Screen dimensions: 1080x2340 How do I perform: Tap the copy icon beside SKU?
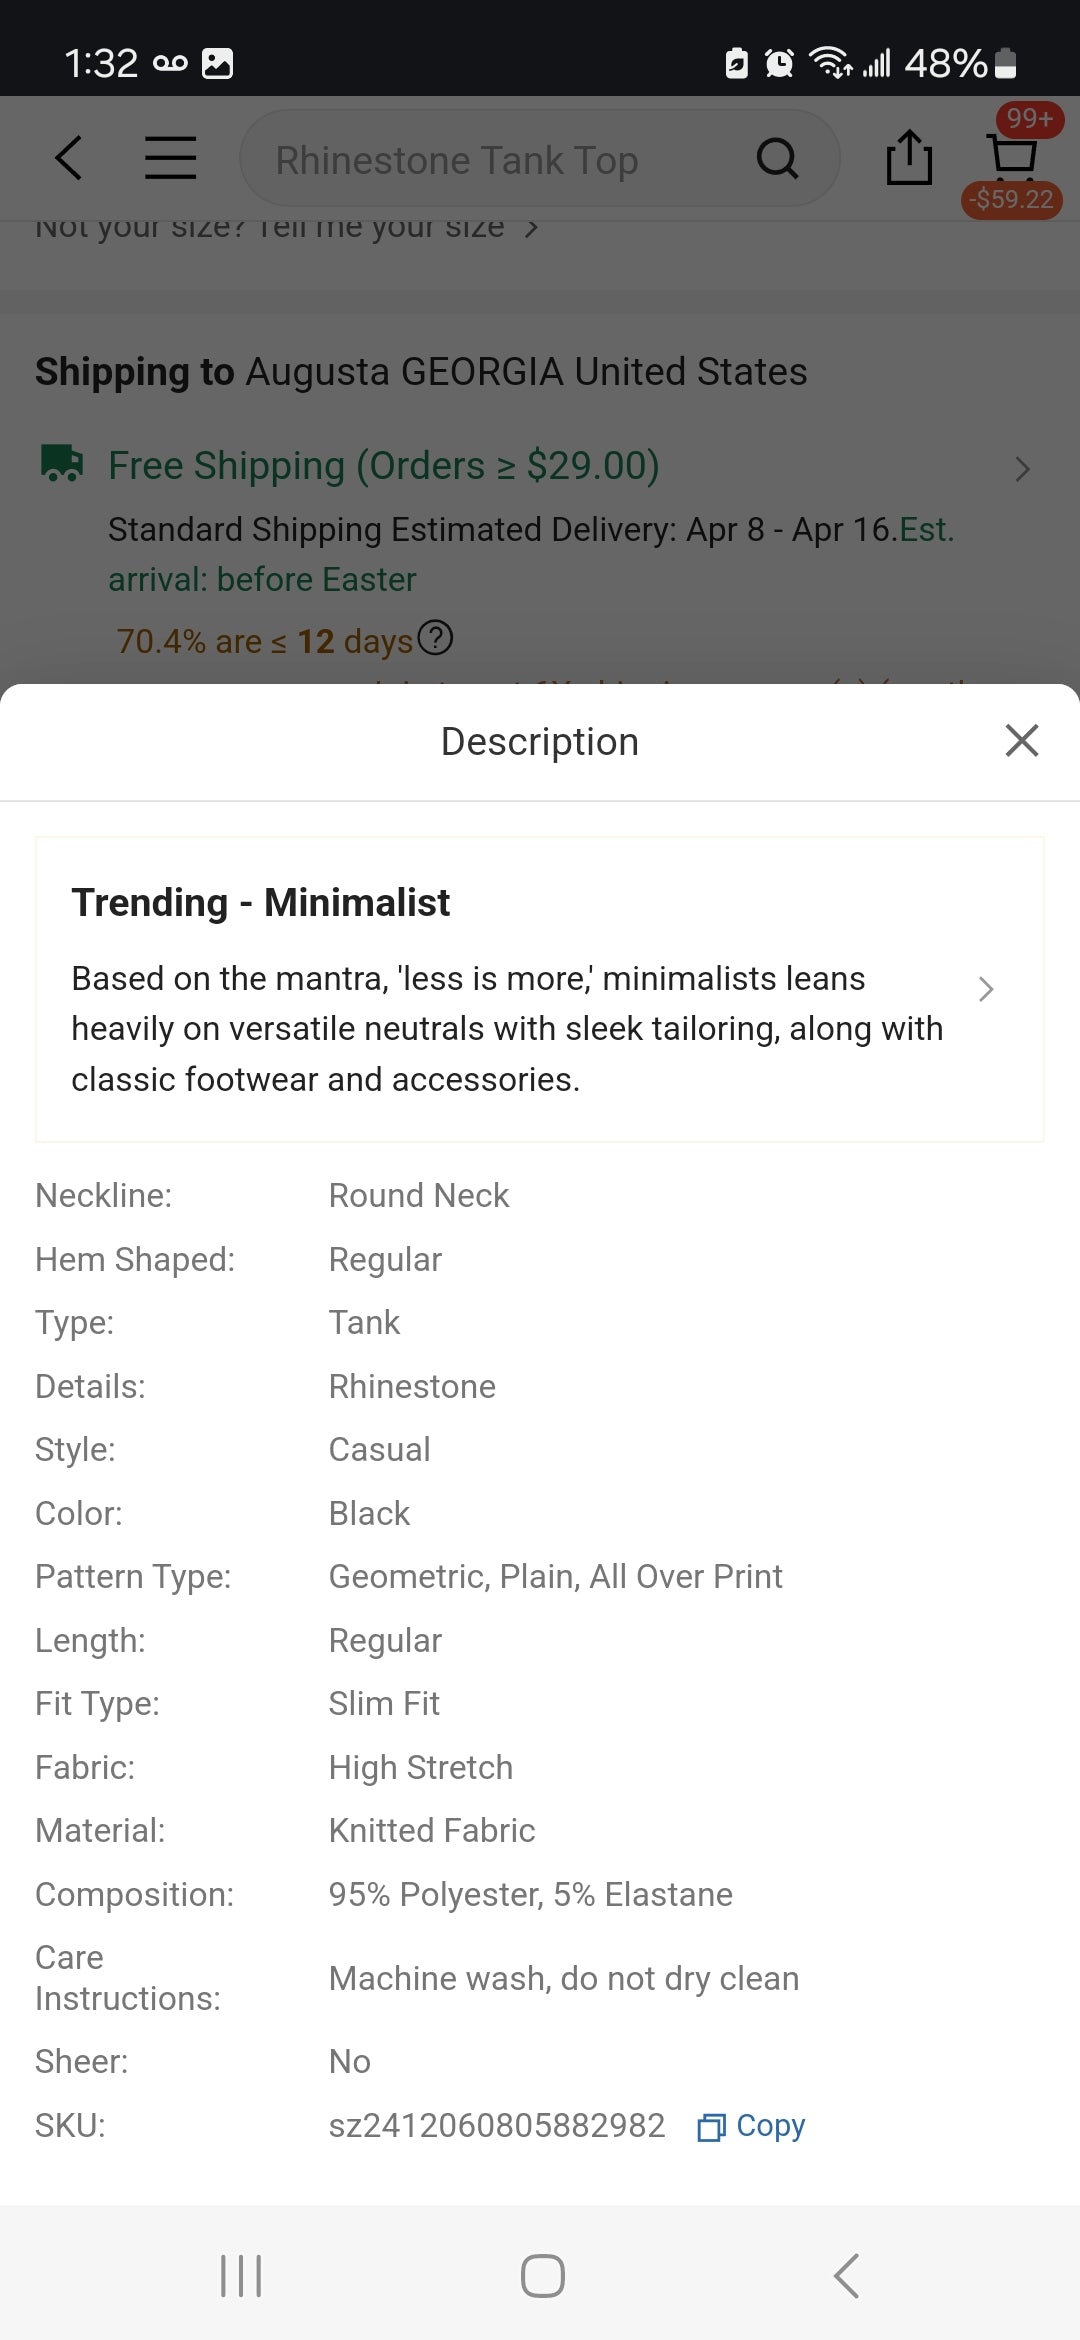pos(711,2127)
